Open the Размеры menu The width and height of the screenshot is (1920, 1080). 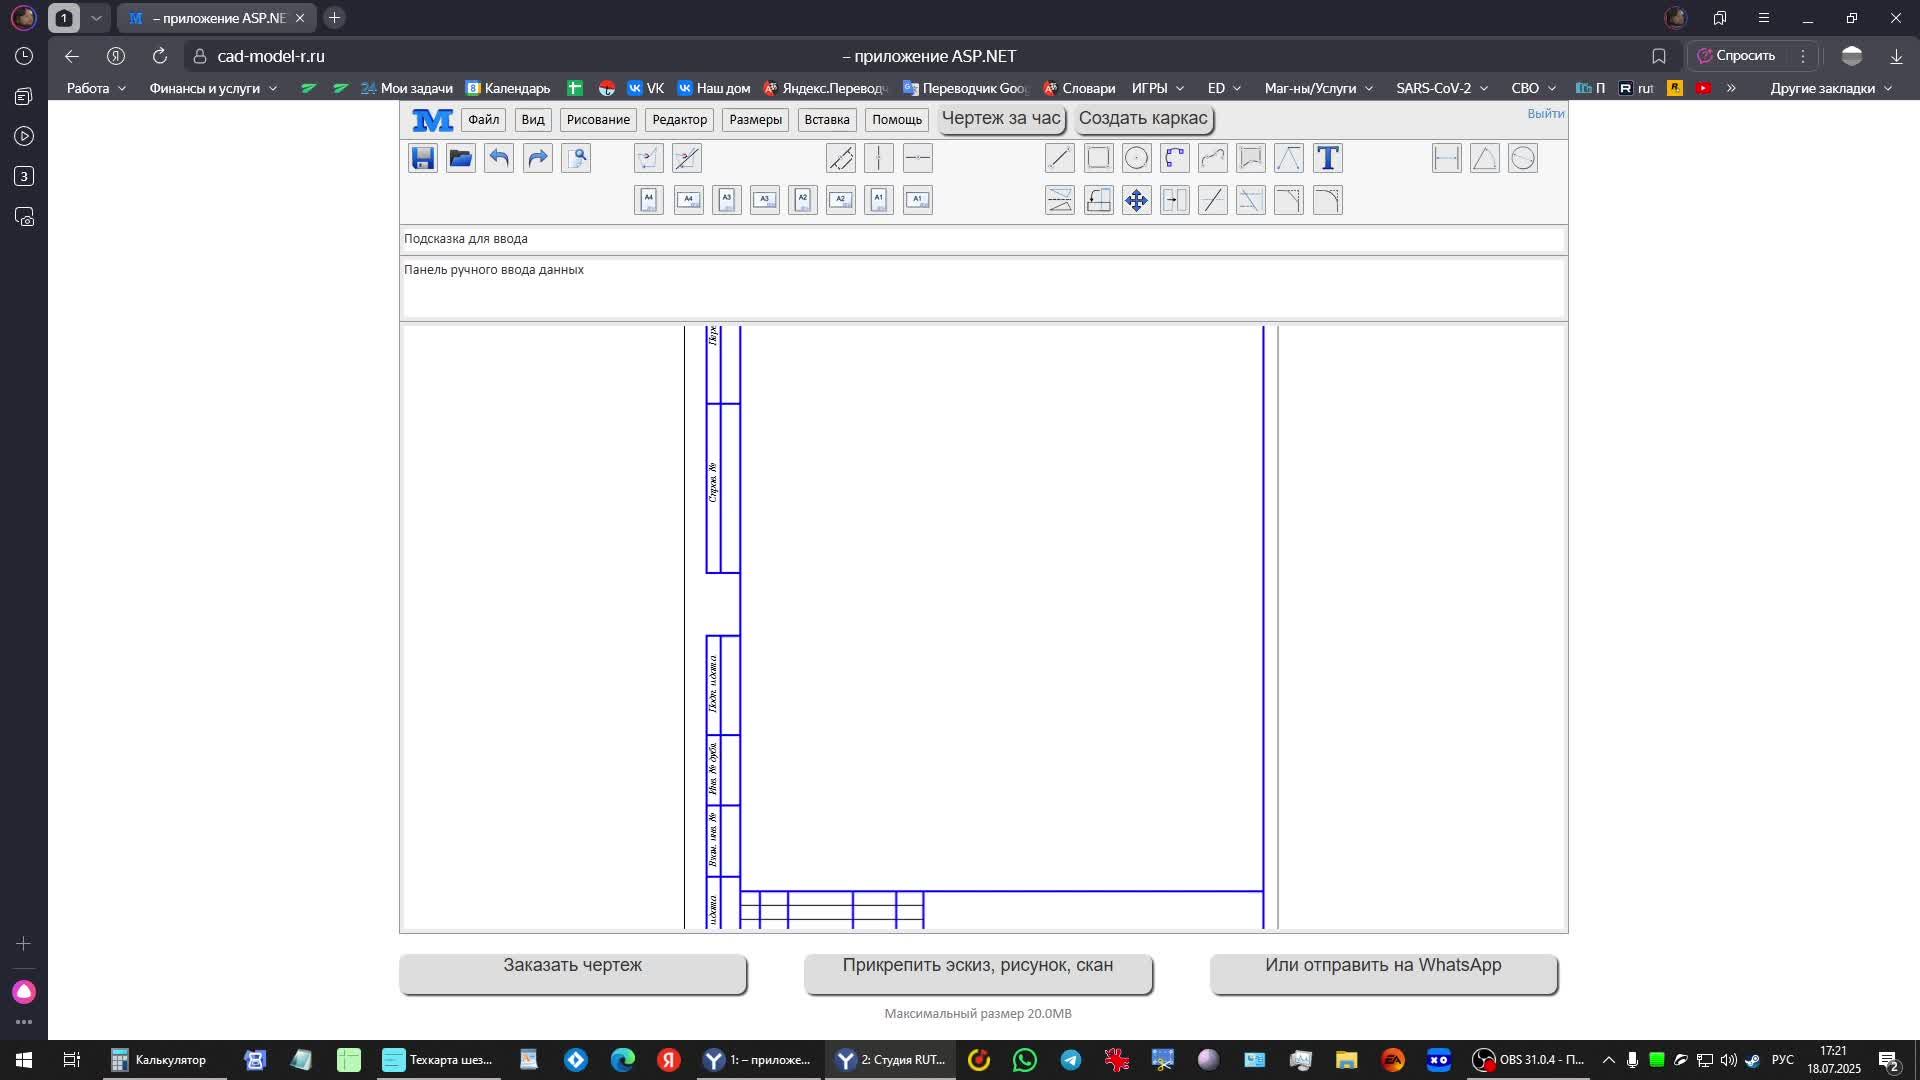click(755, 120)
